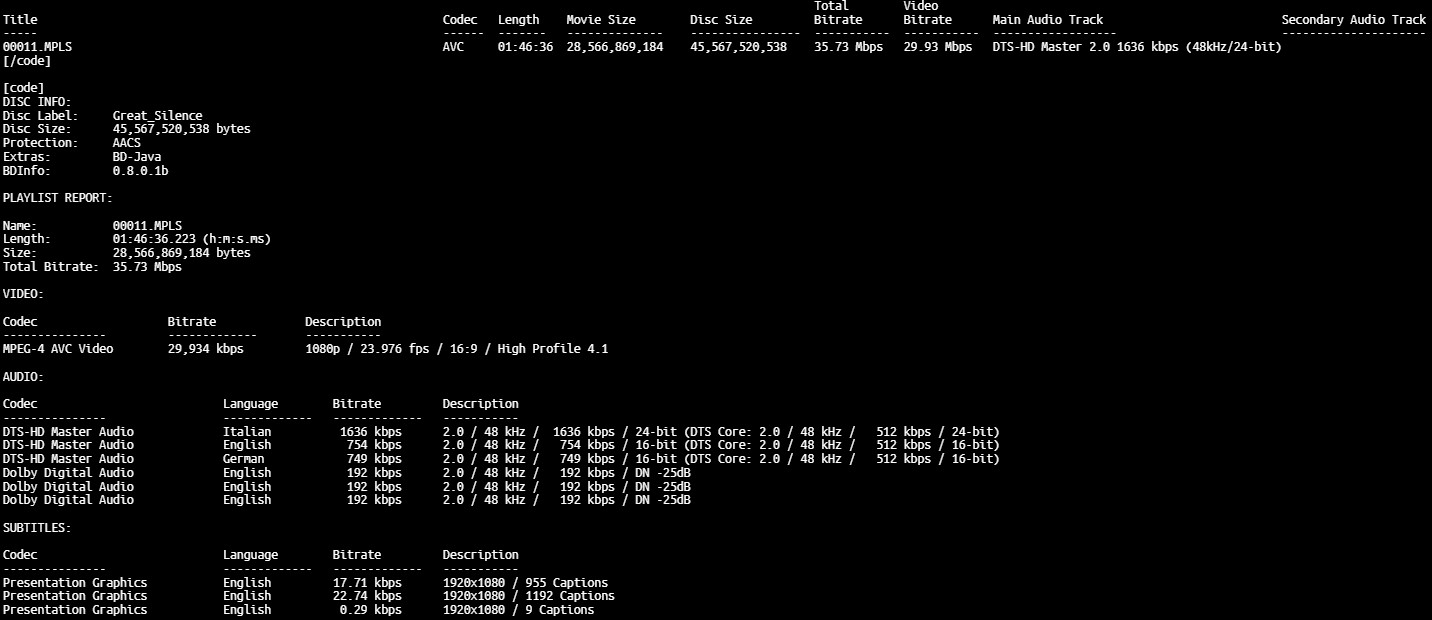Click the MPEG-4 AVC Video codec entry

tap(58, 349)
